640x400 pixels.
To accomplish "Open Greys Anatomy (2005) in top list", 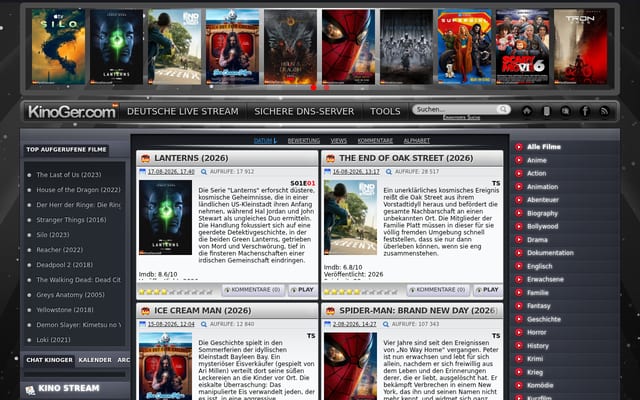I will 70,295.
